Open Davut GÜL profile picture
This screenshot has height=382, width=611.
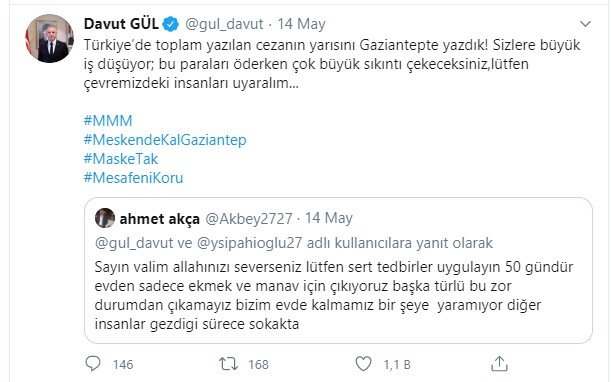49,38
